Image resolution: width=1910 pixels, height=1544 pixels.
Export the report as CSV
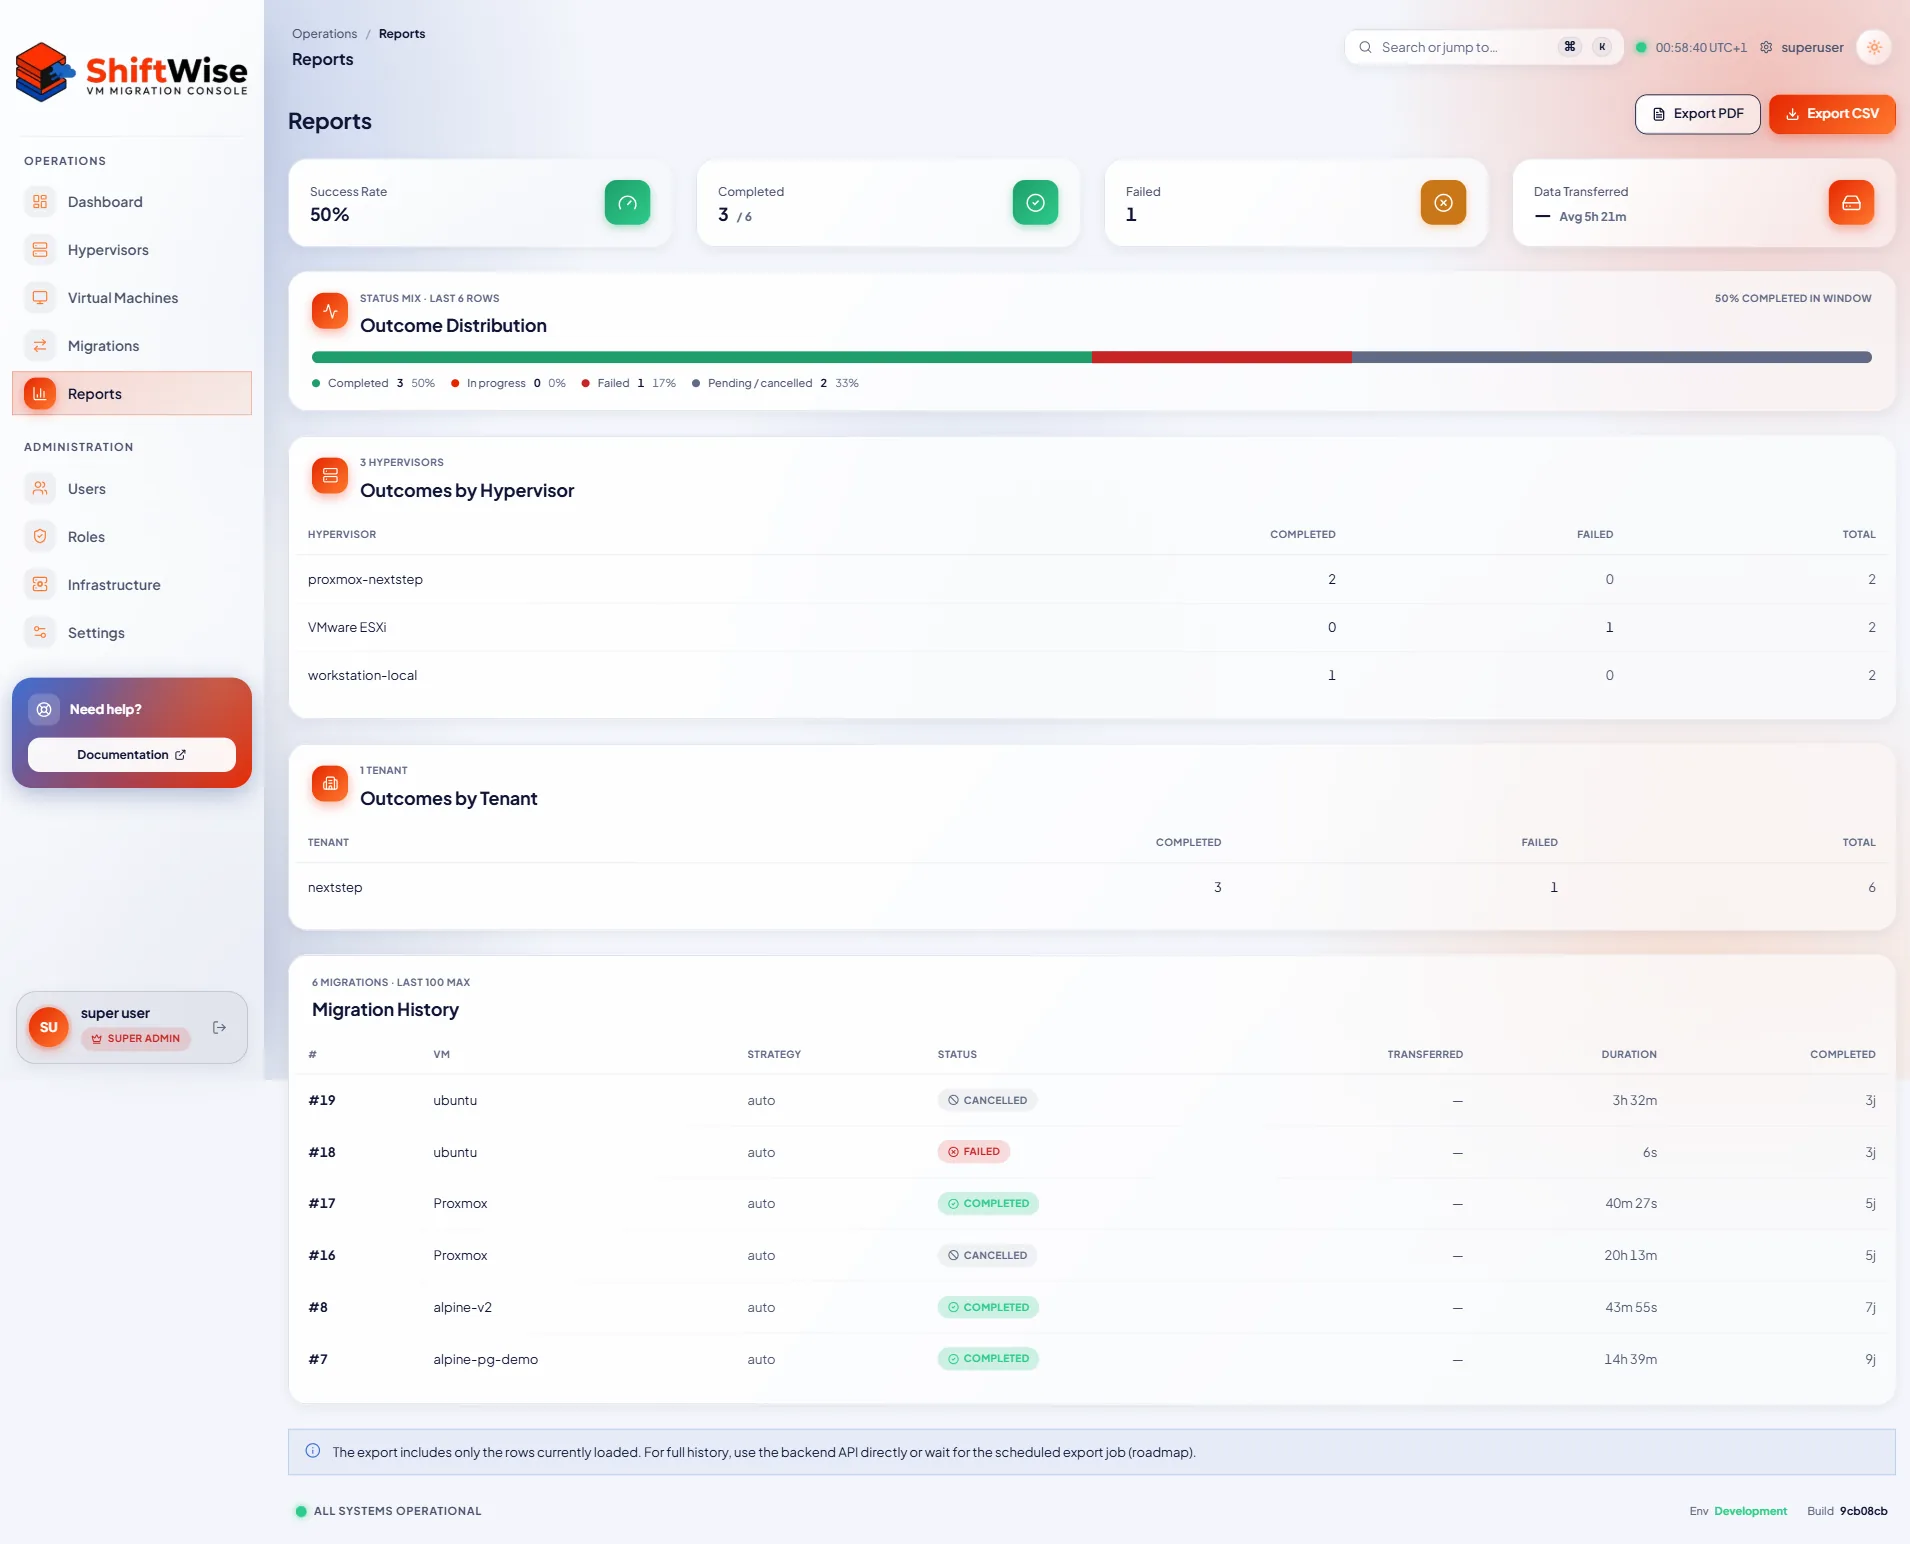[x=1832, y=114]
